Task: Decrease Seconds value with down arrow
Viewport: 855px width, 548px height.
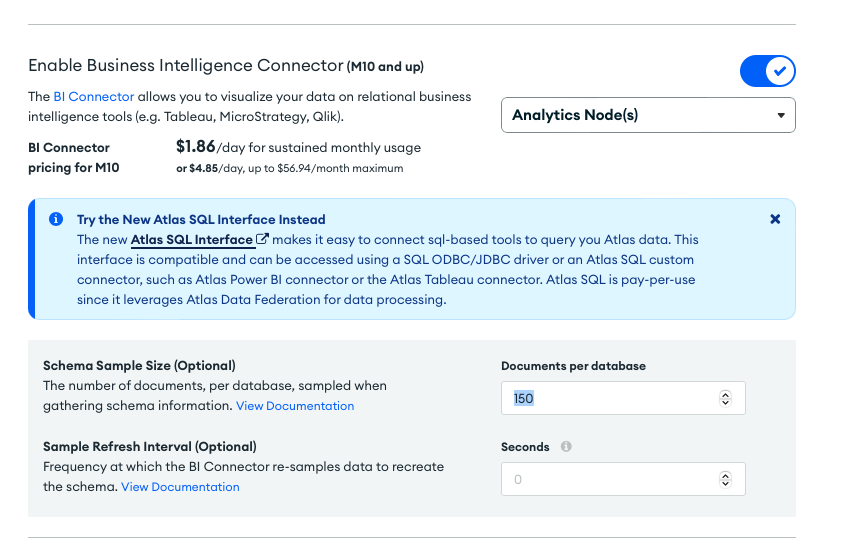Action: (x=725, y=484)
